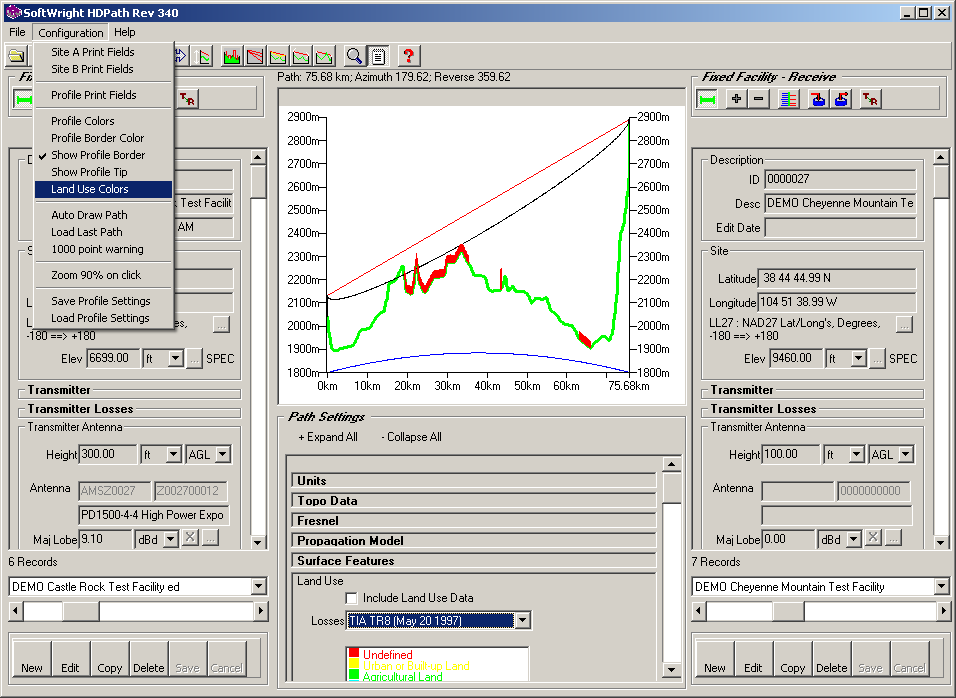Click Site A Print Fields menu item
The image size is (956, 698).
(x=93, y=52)
